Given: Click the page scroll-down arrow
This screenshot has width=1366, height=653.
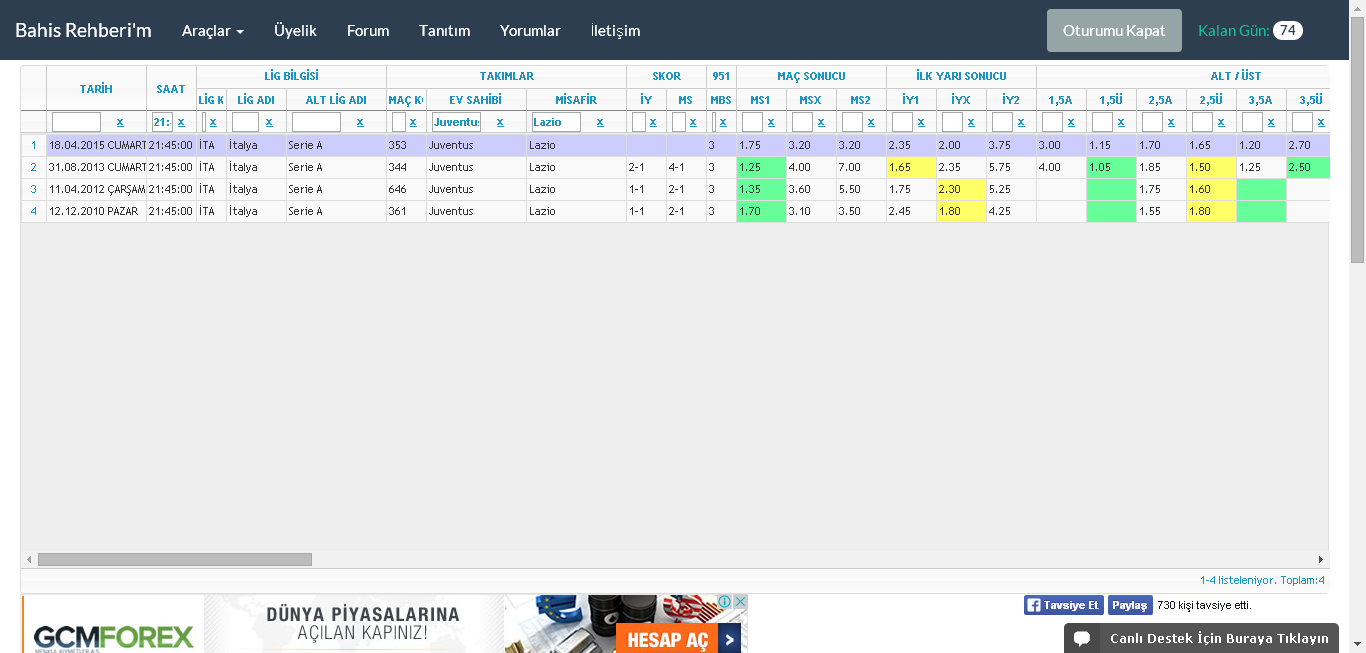Looking at the screenshot, I should (x=1357, y=645).
